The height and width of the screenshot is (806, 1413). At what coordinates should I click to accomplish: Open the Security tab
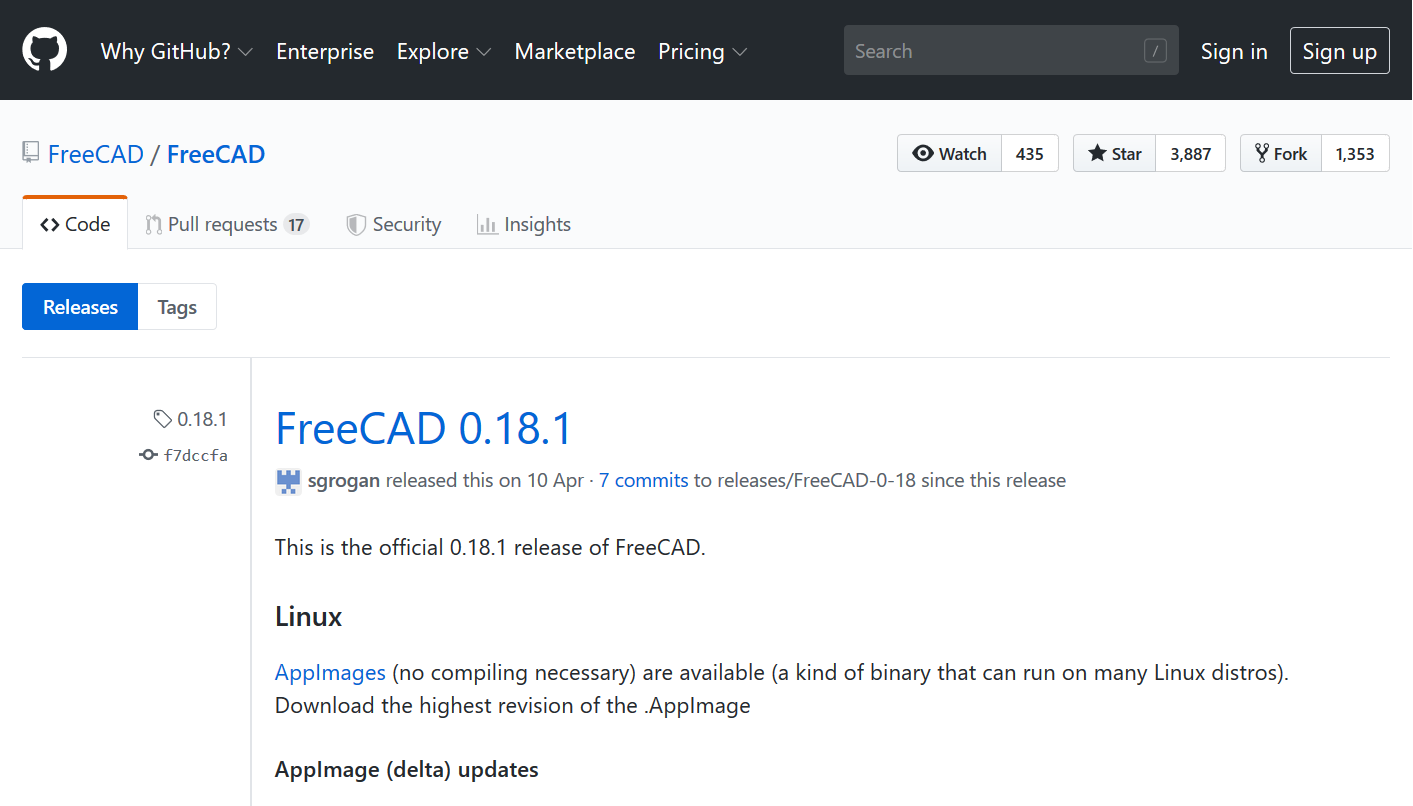394,224
